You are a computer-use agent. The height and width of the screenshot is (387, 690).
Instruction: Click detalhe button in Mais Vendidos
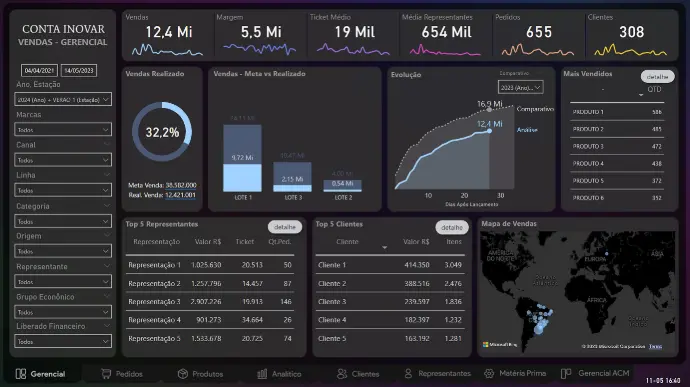click(657, 77)
